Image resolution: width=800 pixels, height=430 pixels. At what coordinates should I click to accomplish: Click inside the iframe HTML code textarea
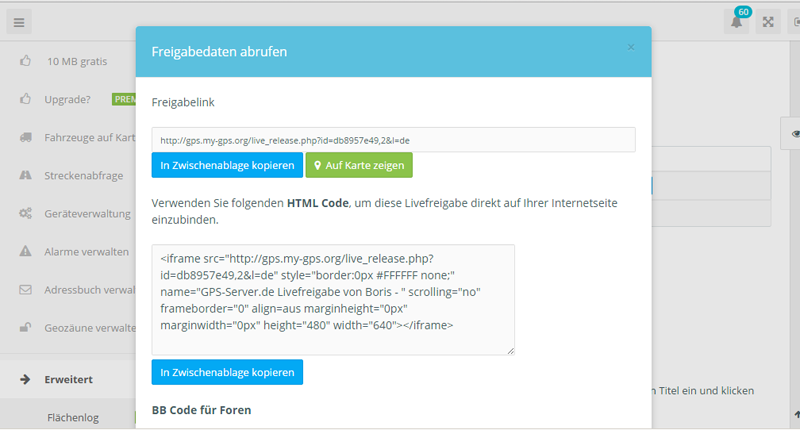point(333,299)
